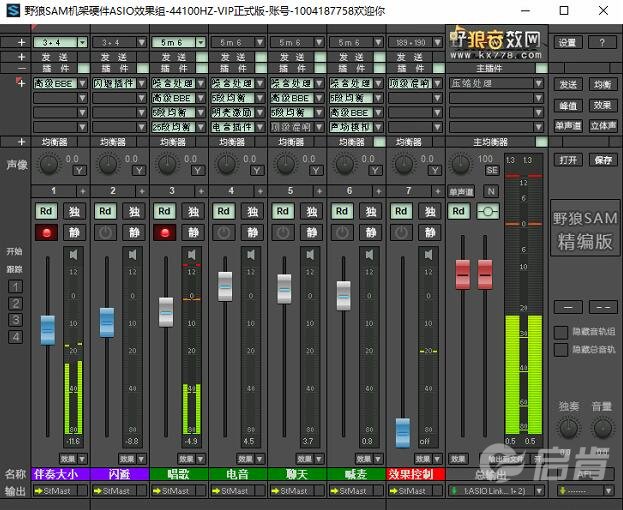
Task: Click the plus icon left of the 均衡器 row
Action: (x=21, y=142)
